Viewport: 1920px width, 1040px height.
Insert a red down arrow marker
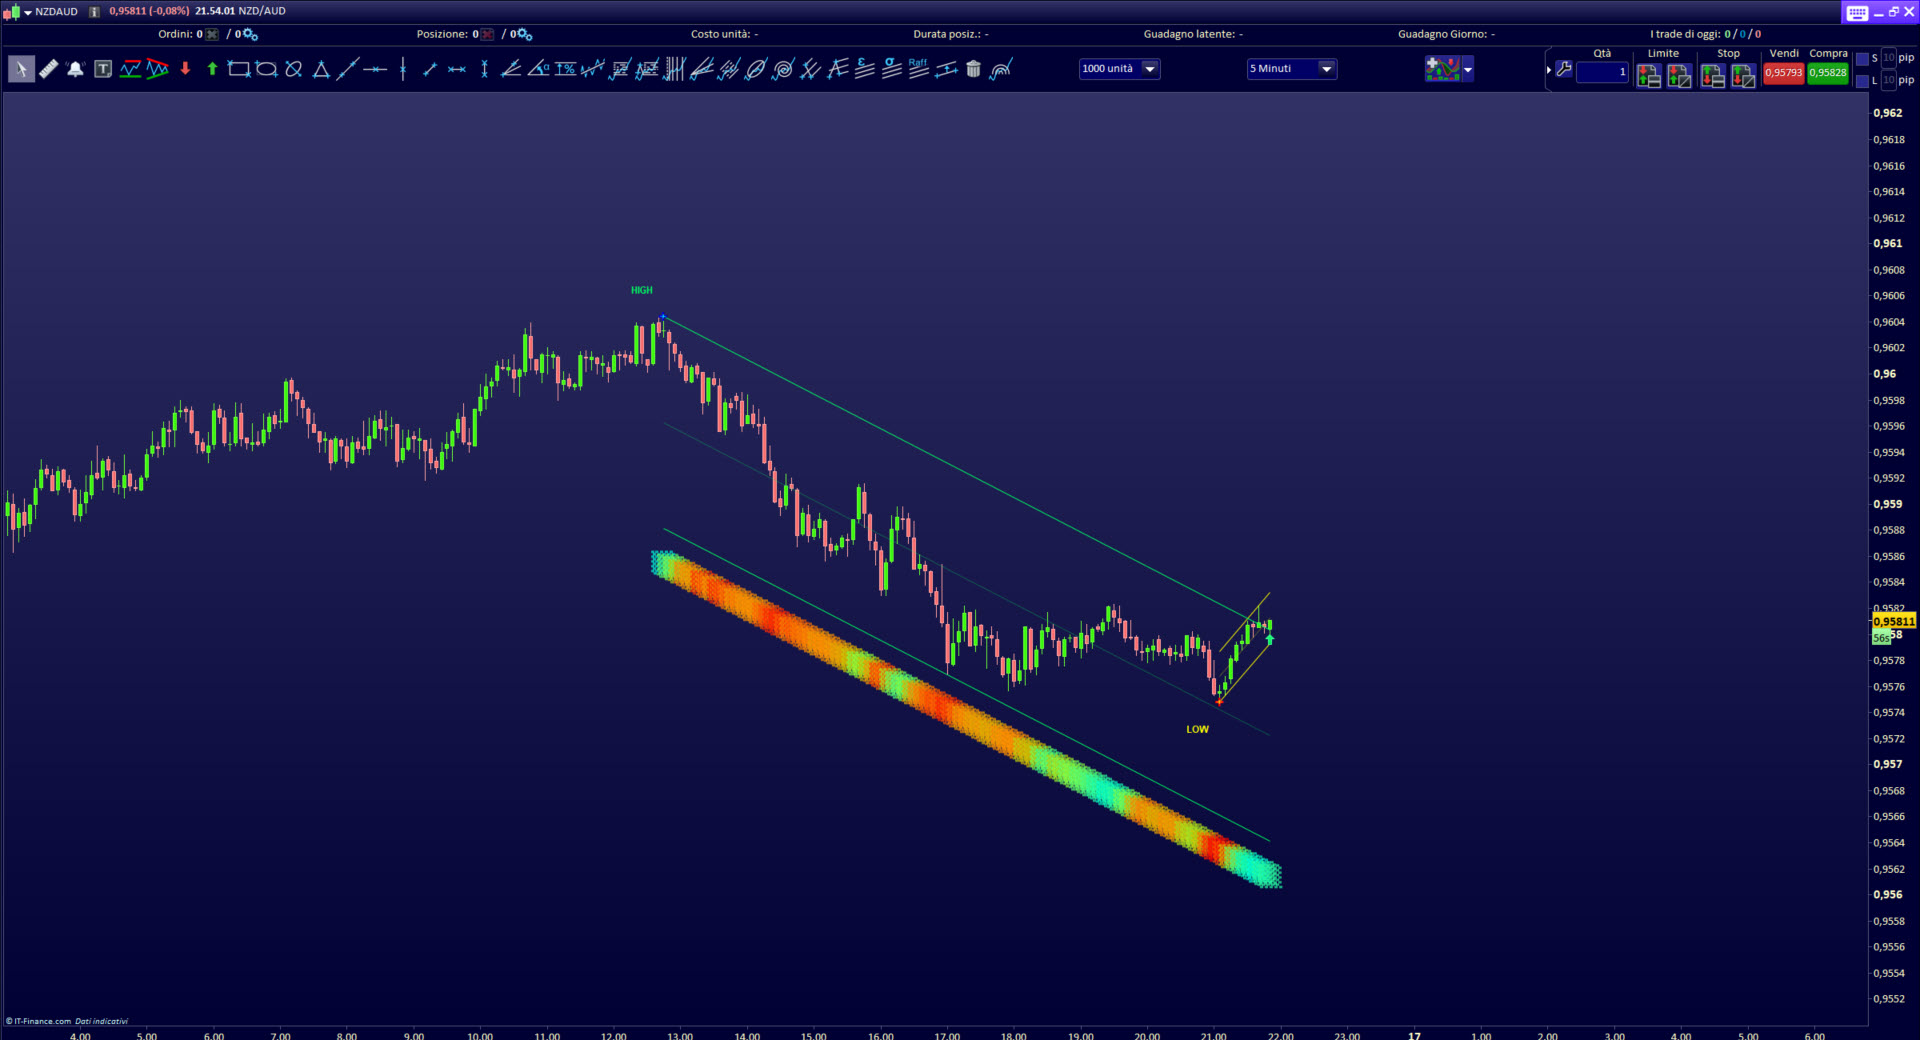point(185,69)
